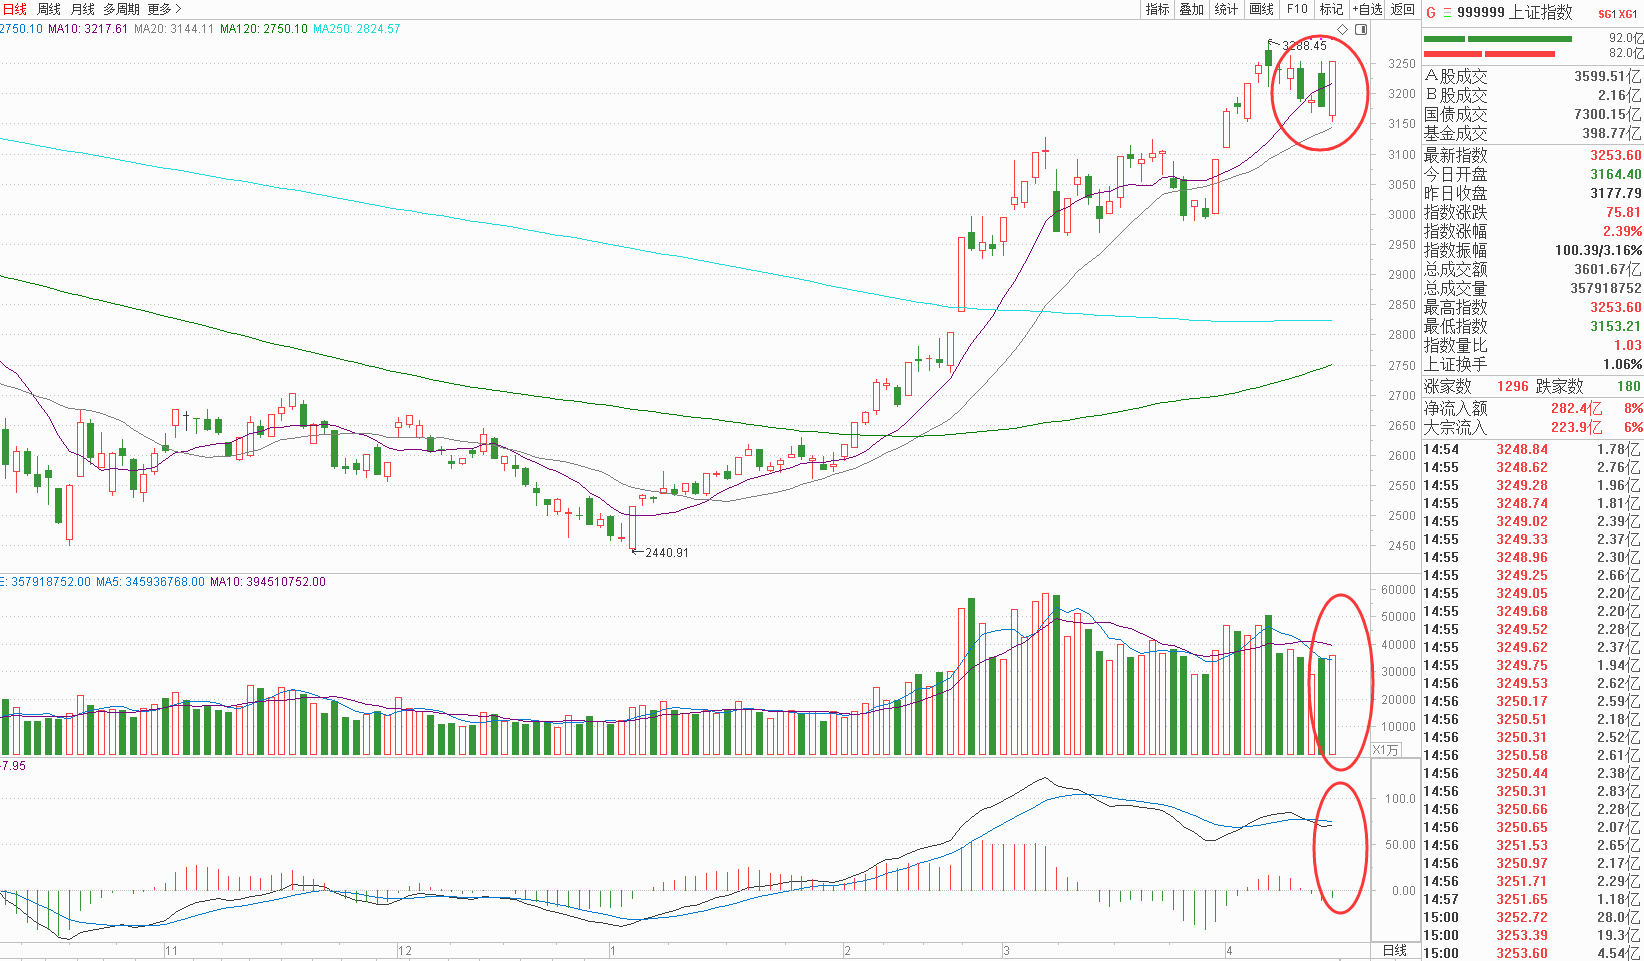Open the 画线 drawing tools
The height and width of the screenshot is (961, 1644).
(x=1262, y=9)
